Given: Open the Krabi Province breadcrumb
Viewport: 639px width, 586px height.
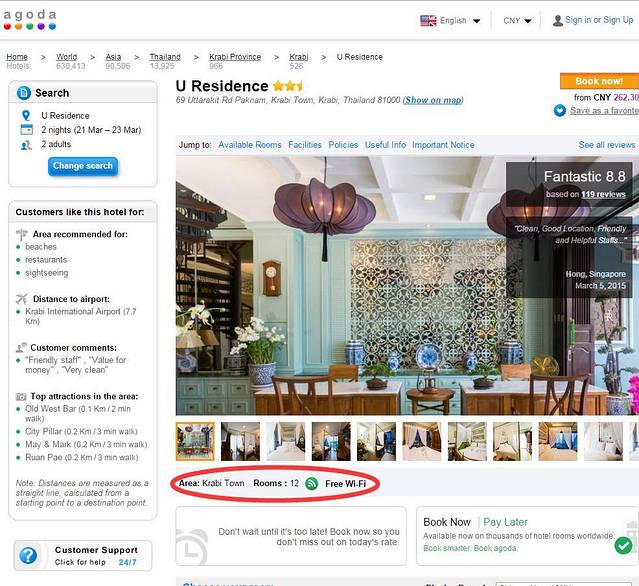Looking at the screenshot, I should tap(235, 57).
